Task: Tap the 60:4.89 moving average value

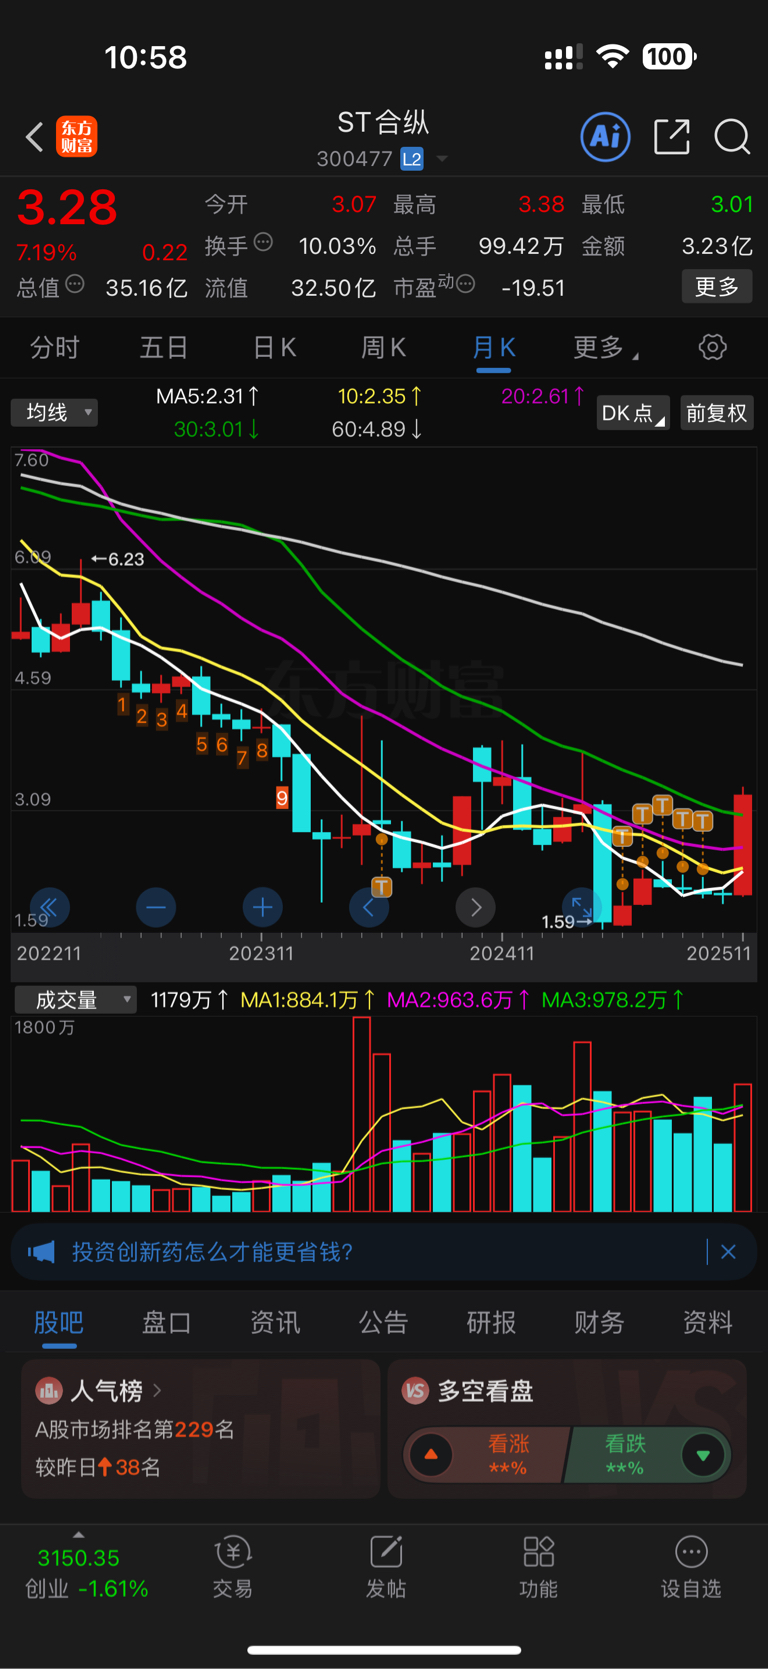Action: (x=376, y=429)
